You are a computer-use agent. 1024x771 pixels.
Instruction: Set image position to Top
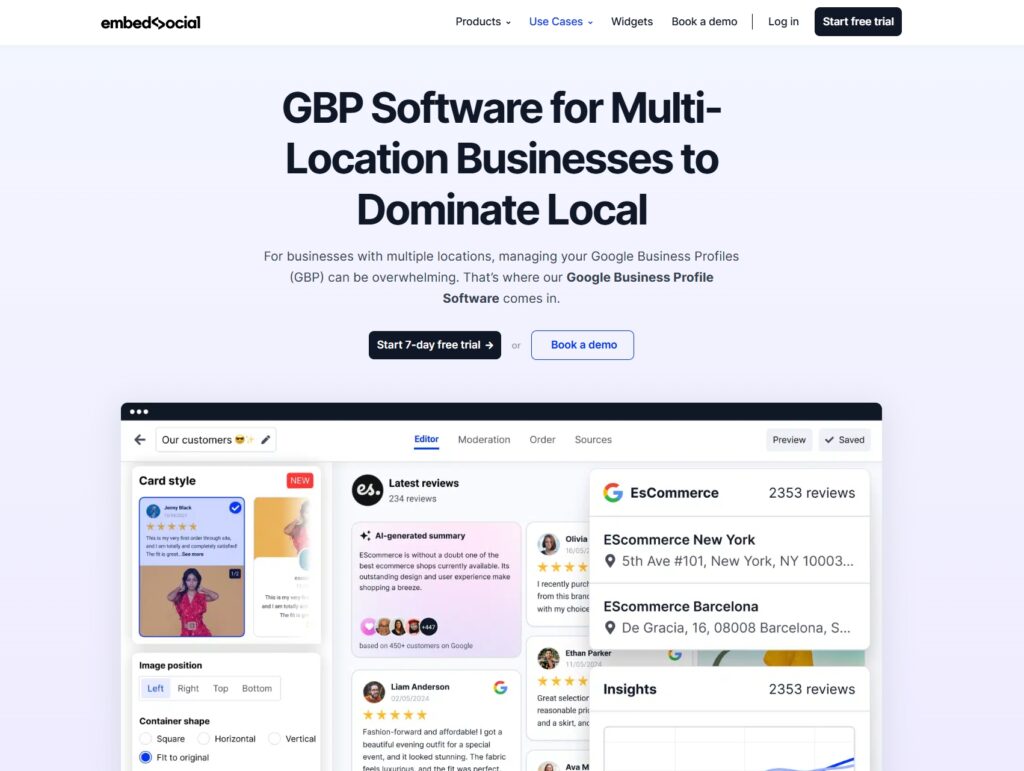click(x=221, y=688)
